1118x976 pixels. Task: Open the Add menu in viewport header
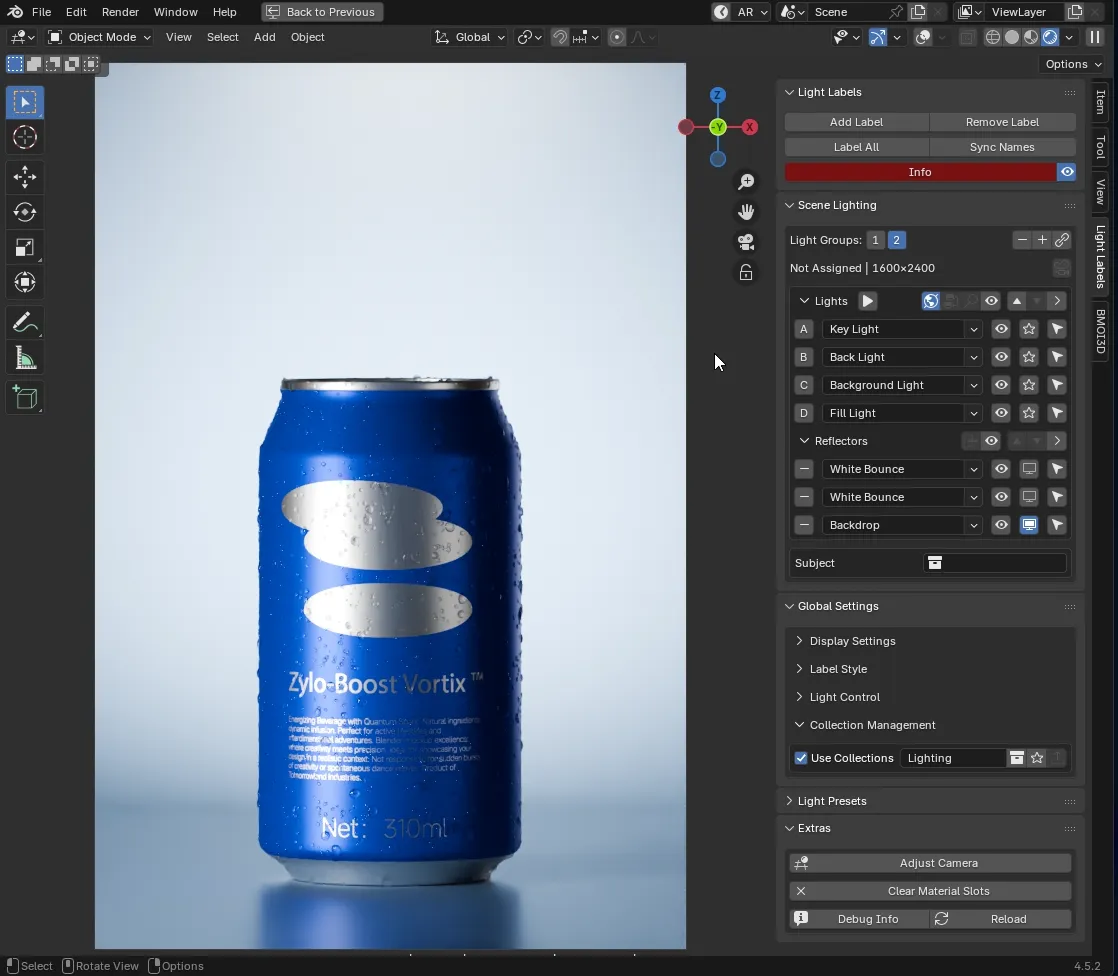click(265, 37)
